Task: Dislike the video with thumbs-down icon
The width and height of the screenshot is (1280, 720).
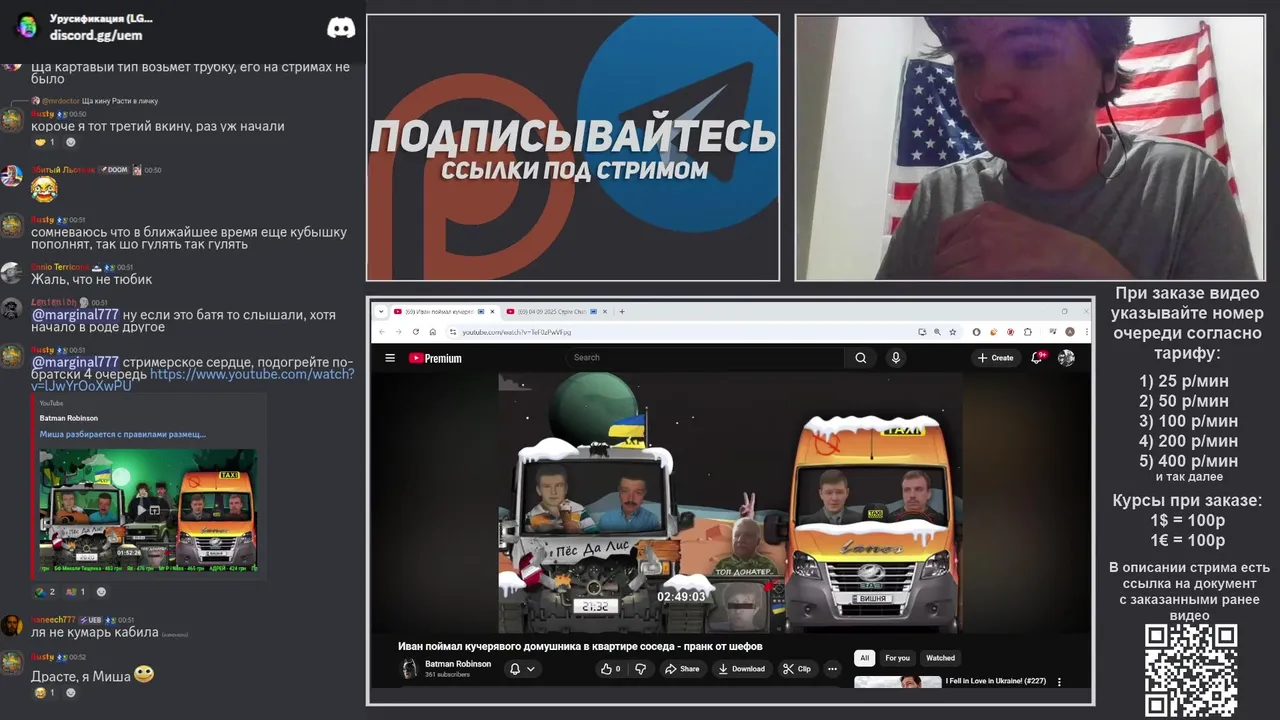Action: coord(641,669)
